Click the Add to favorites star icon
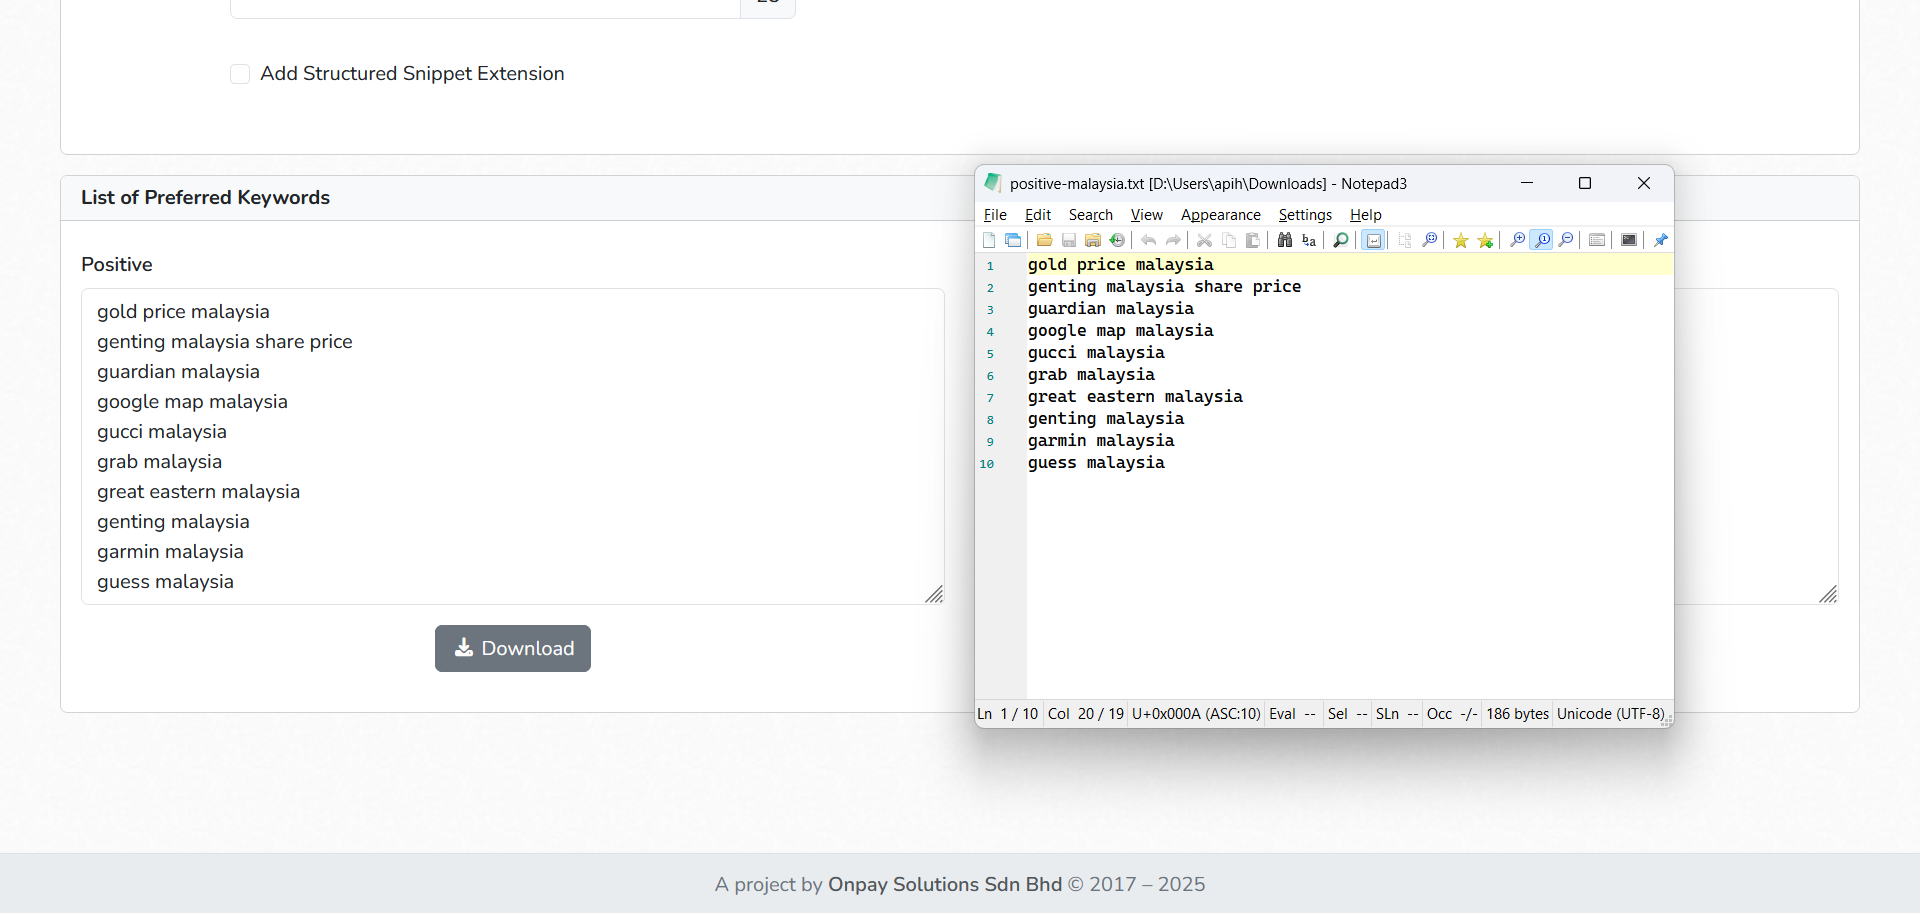 click(1485, 240)
